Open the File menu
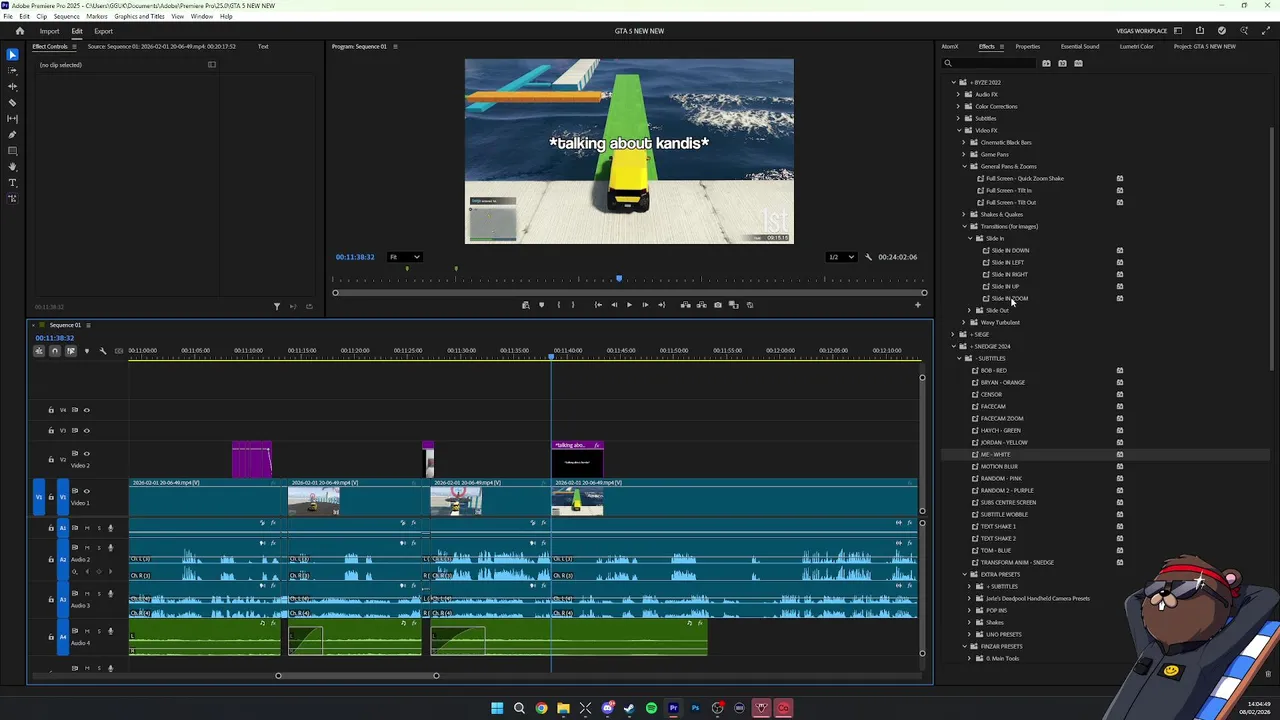The height and width of the screenshot is (720, 1280). [x=8, y=17]
